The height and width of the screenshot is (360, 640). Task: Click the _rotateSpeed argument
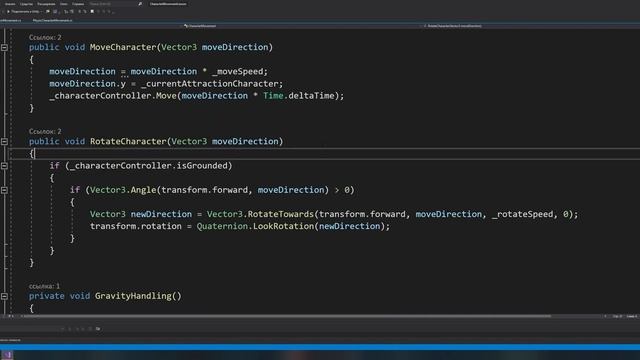coord(522,214)
